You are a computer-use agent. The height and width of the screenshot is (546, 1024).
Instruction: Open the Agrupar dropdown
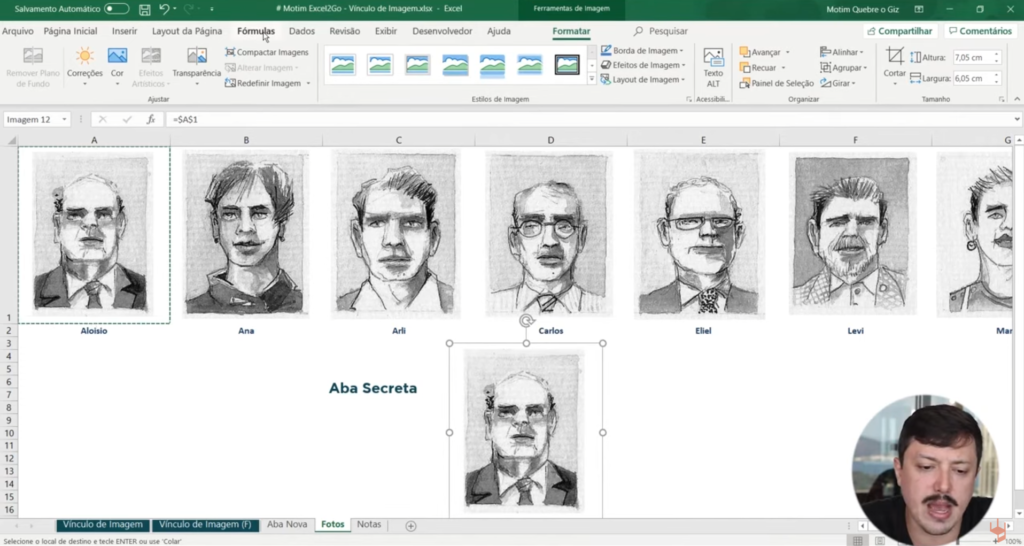(844, 67)
